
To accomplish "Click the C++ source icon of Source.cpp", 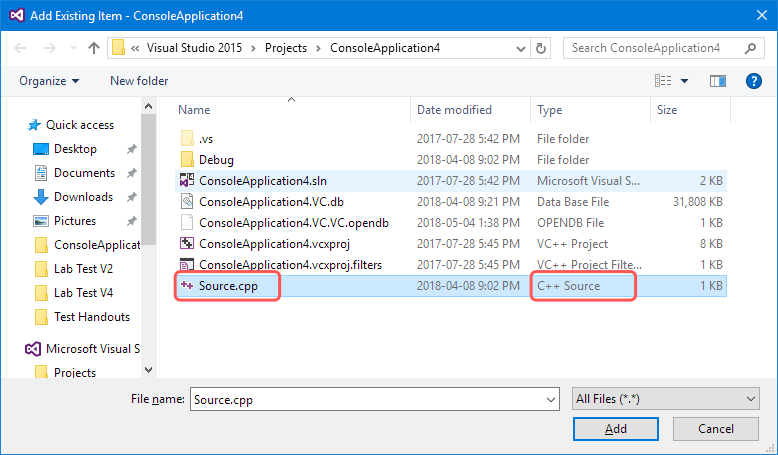I will [x=187, y=285].
